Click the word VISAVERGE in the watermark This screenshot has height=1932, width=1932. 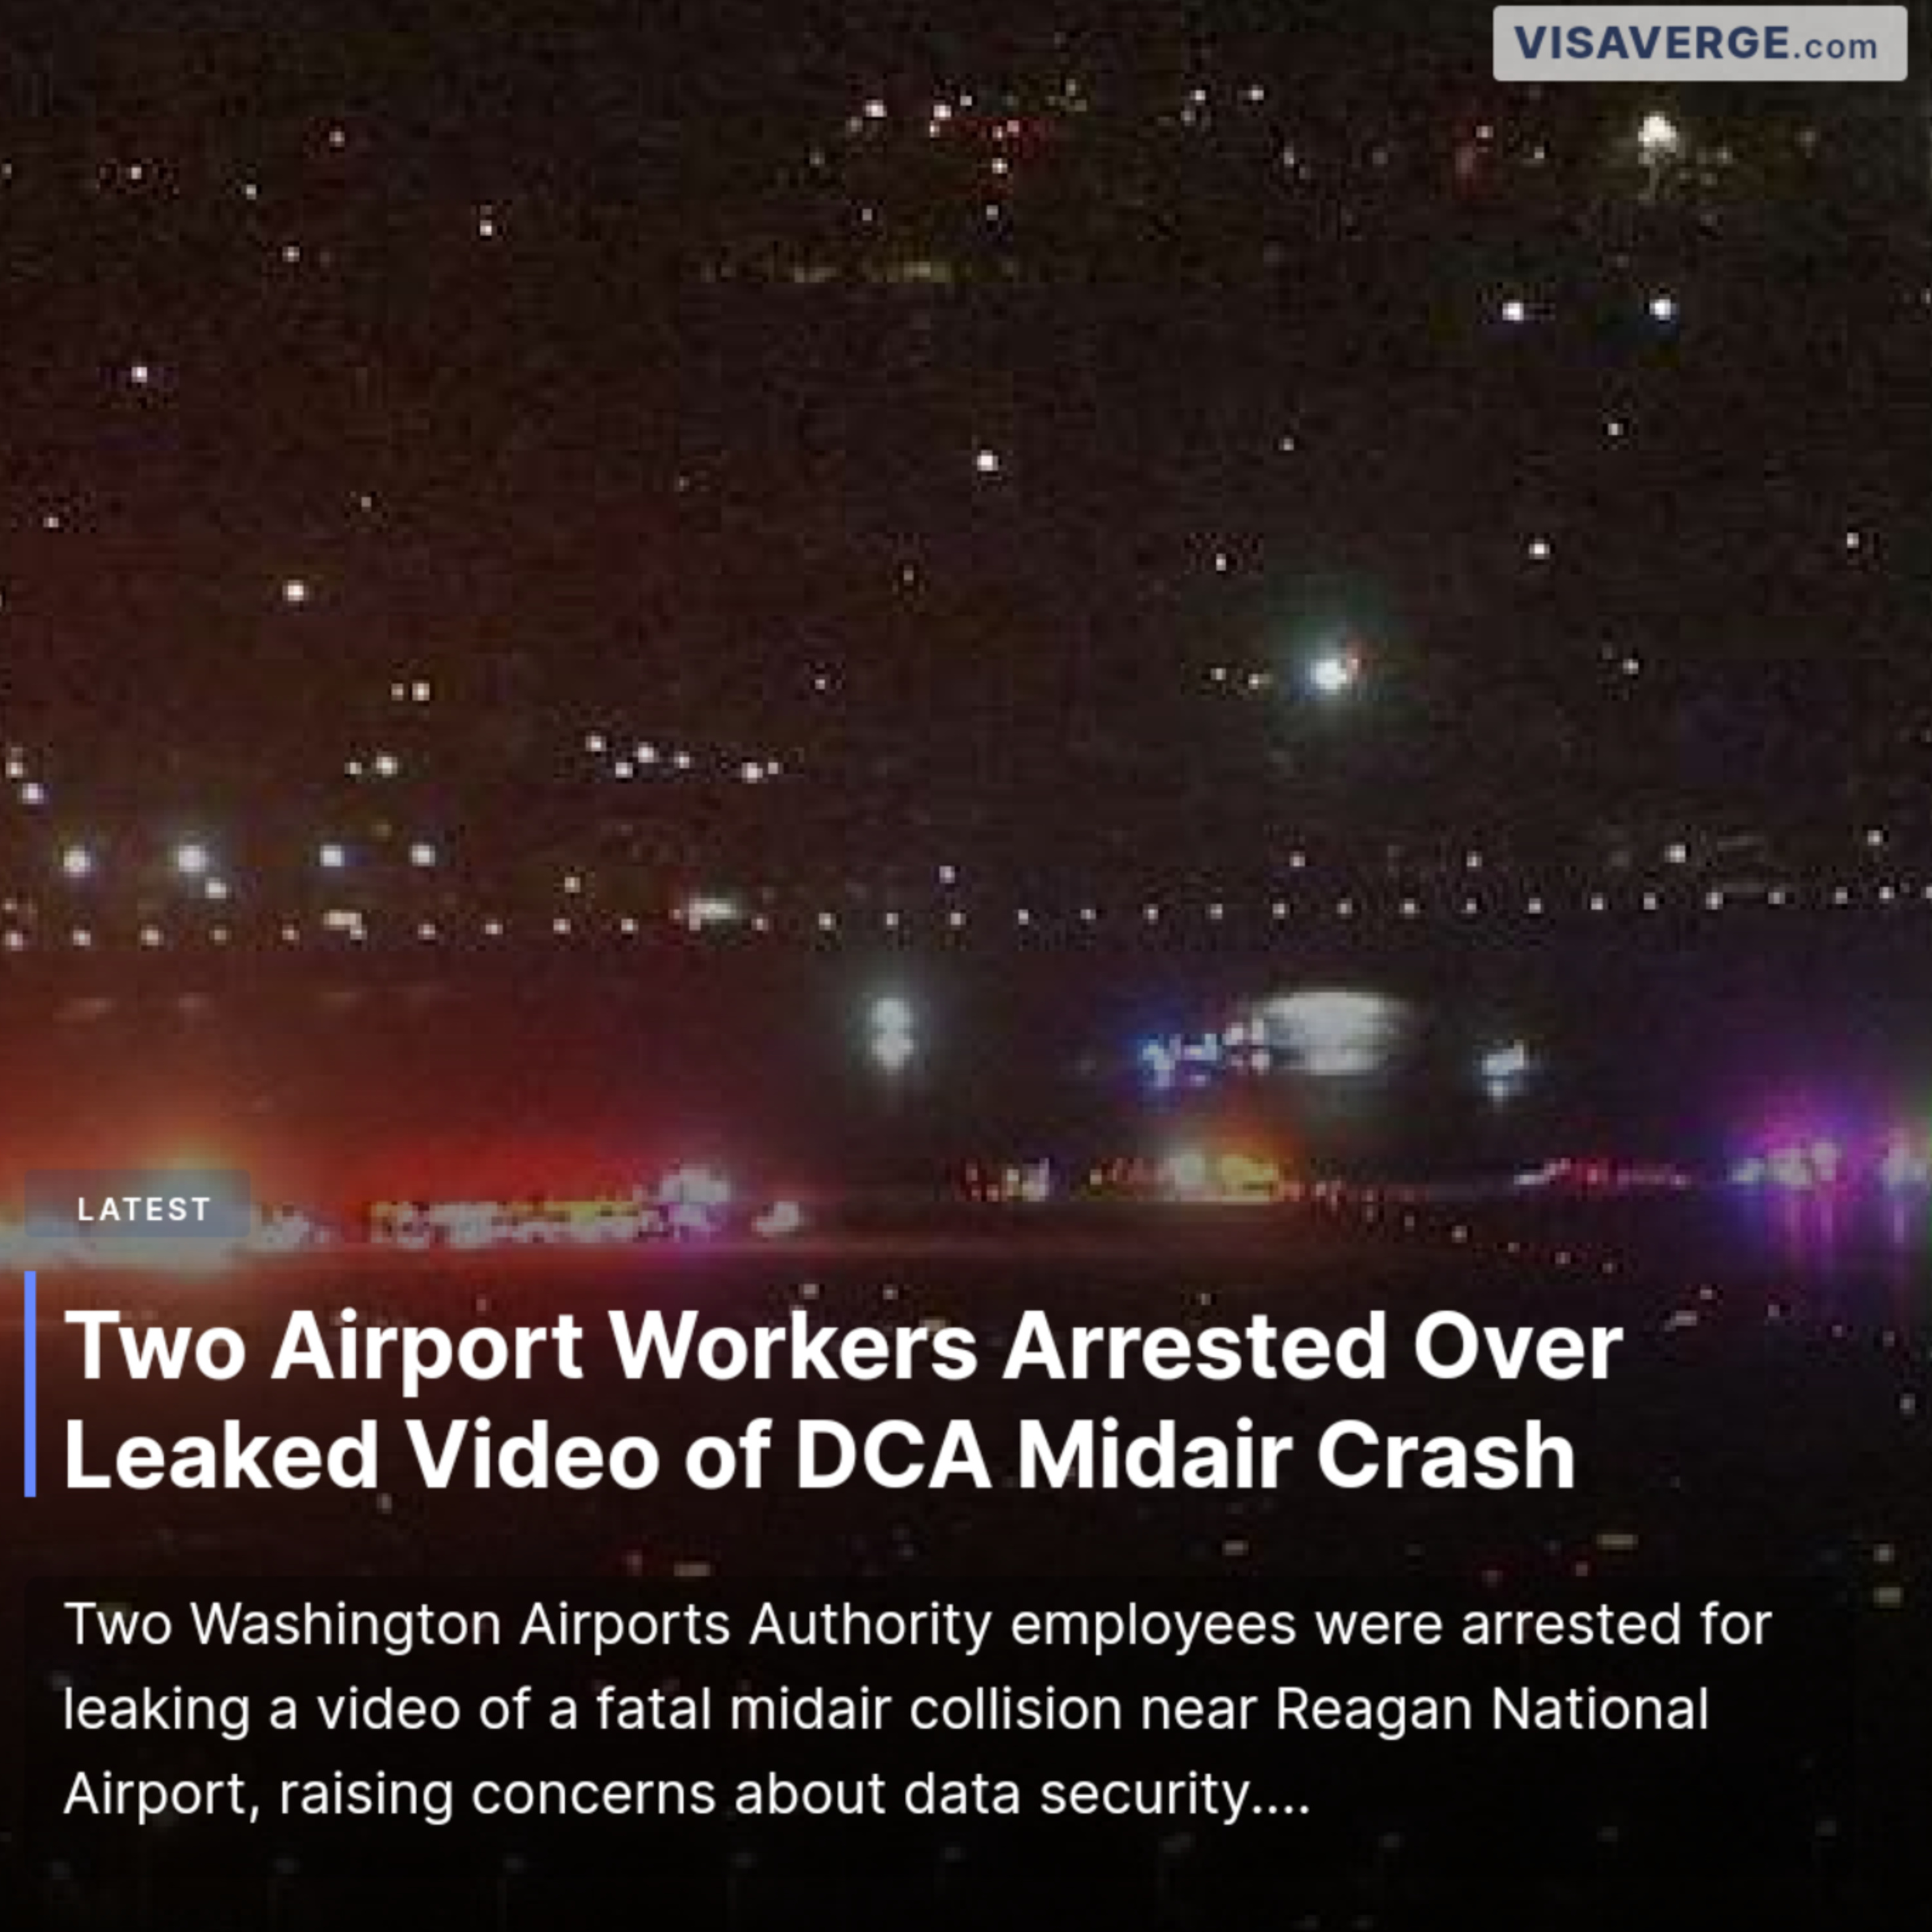(1651, 43)
